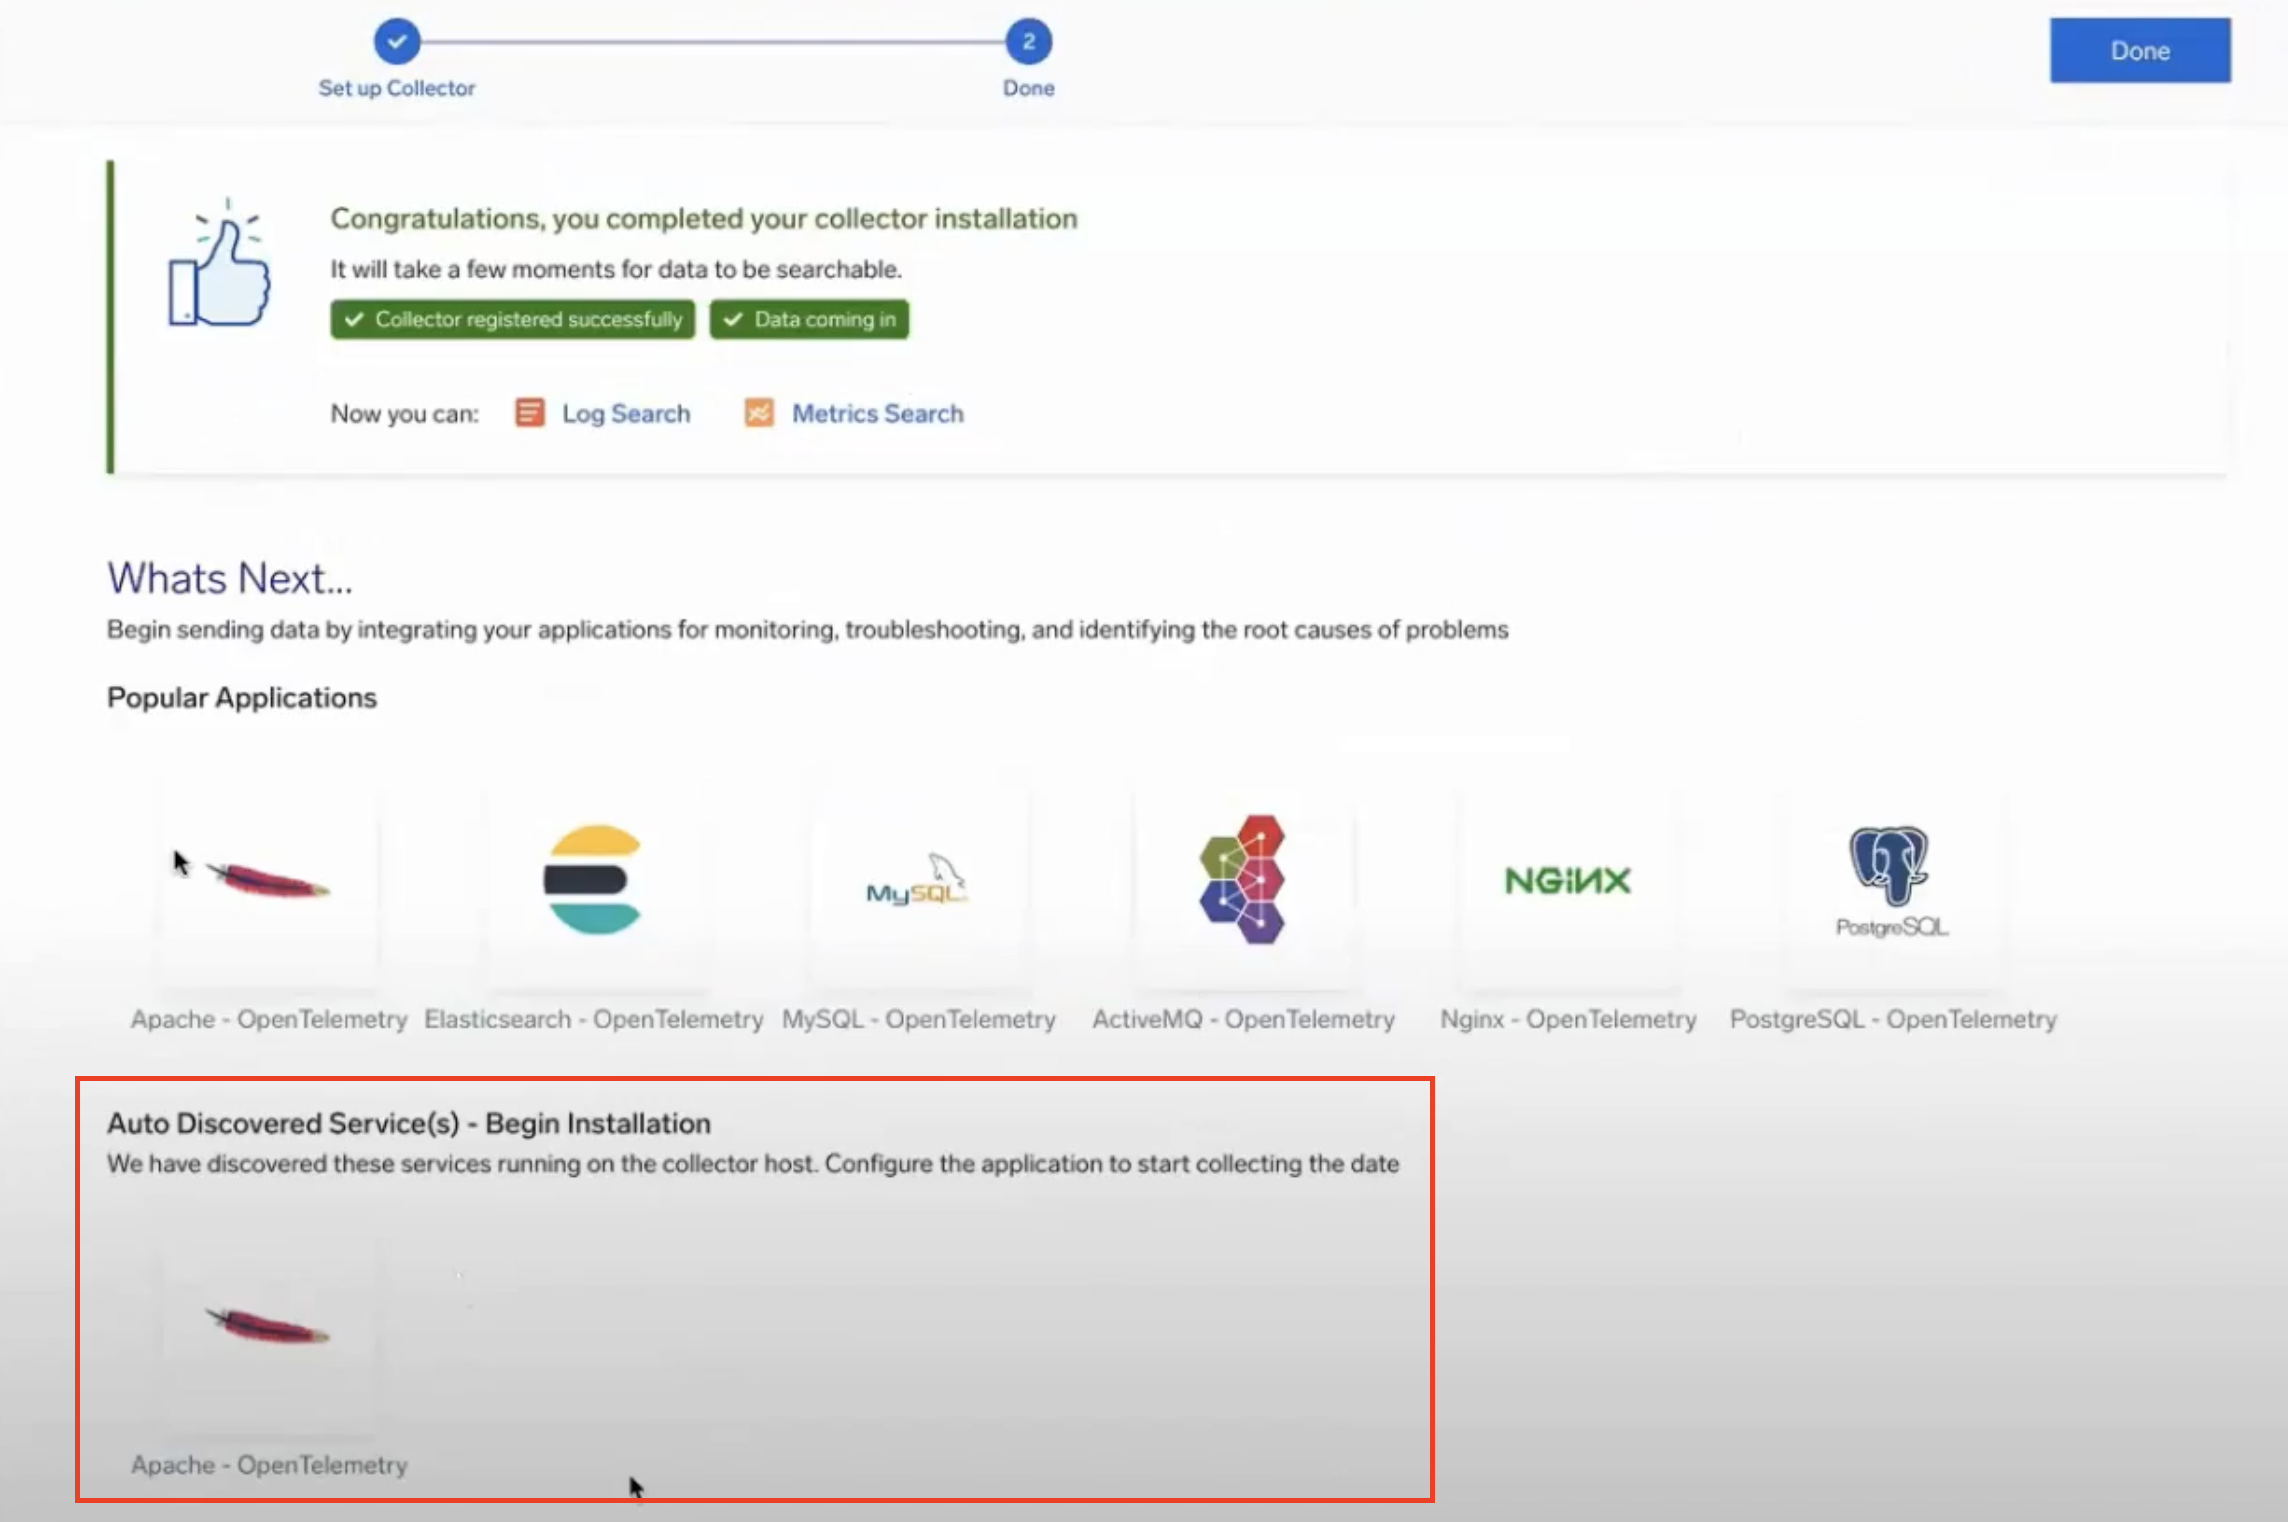
Task: Open Metrics Search via its chart icon
Action: (x=758, y=412)
